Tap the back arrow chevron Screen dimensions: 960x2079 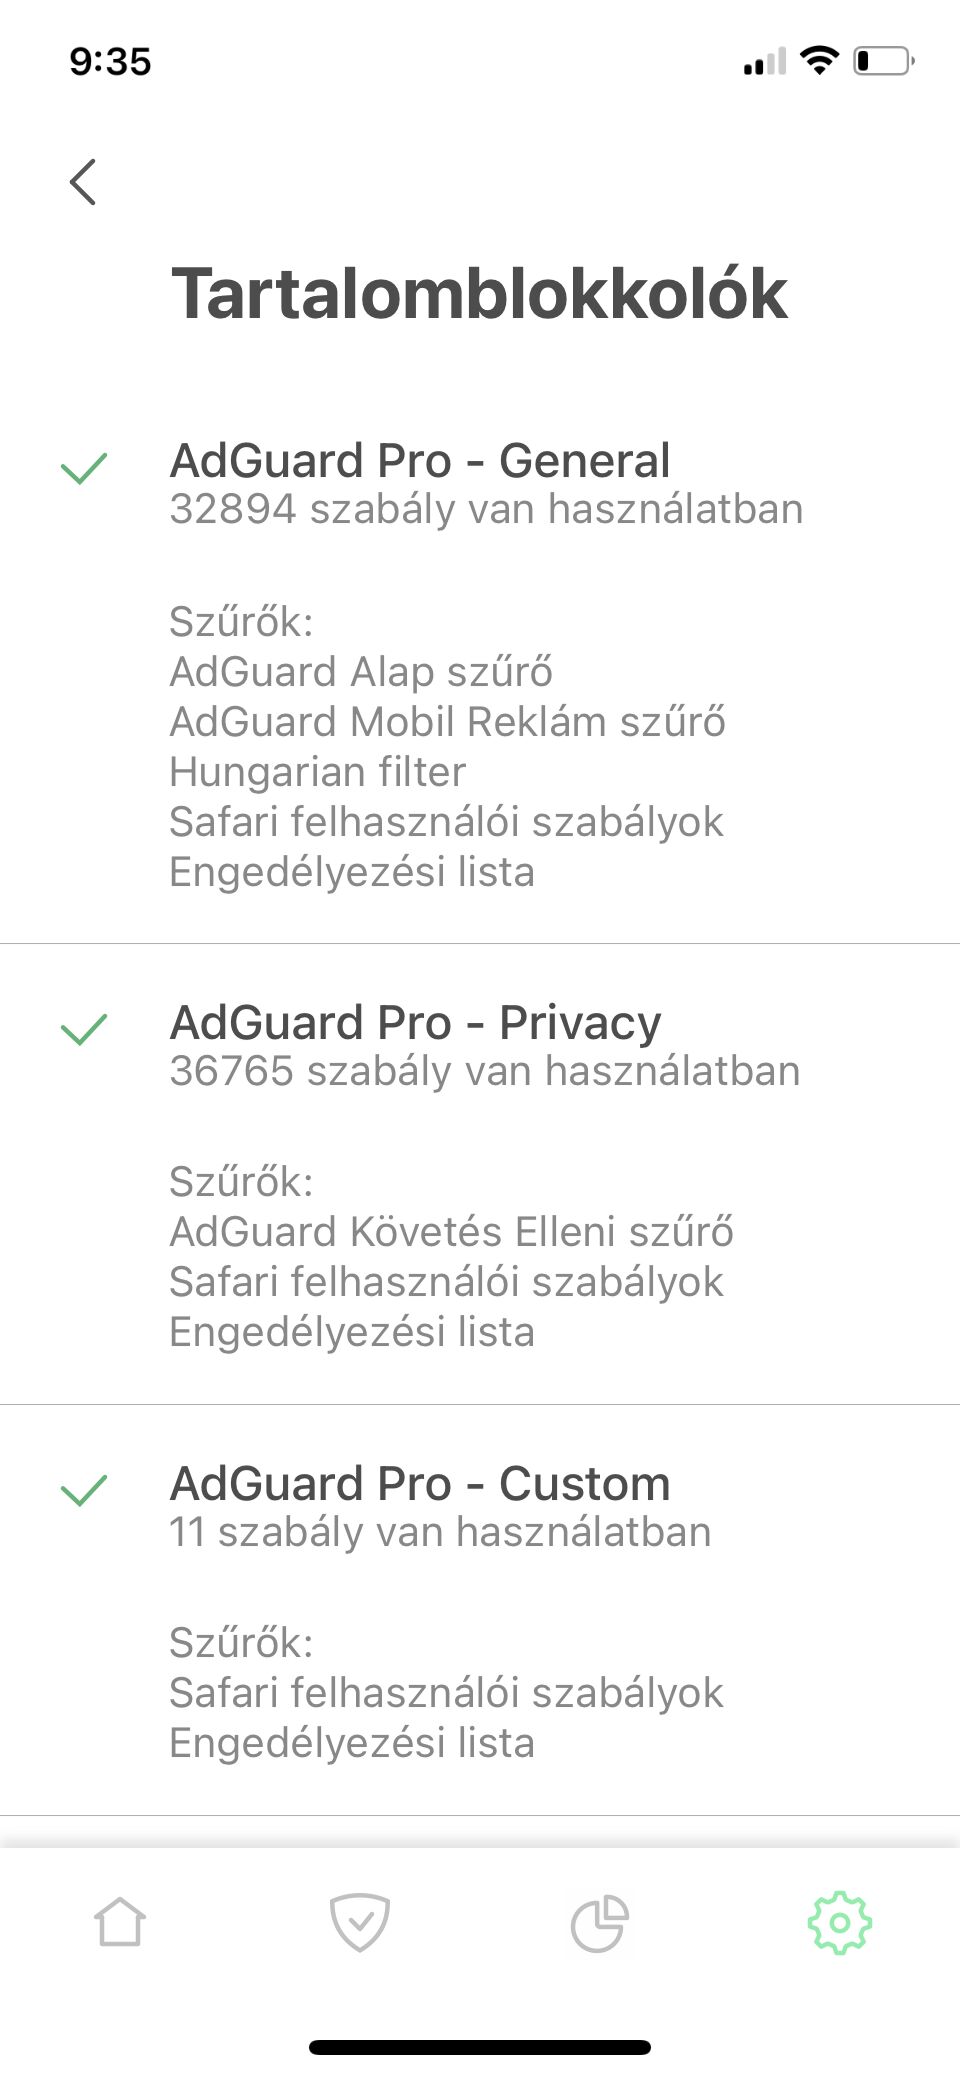[83, 182]
